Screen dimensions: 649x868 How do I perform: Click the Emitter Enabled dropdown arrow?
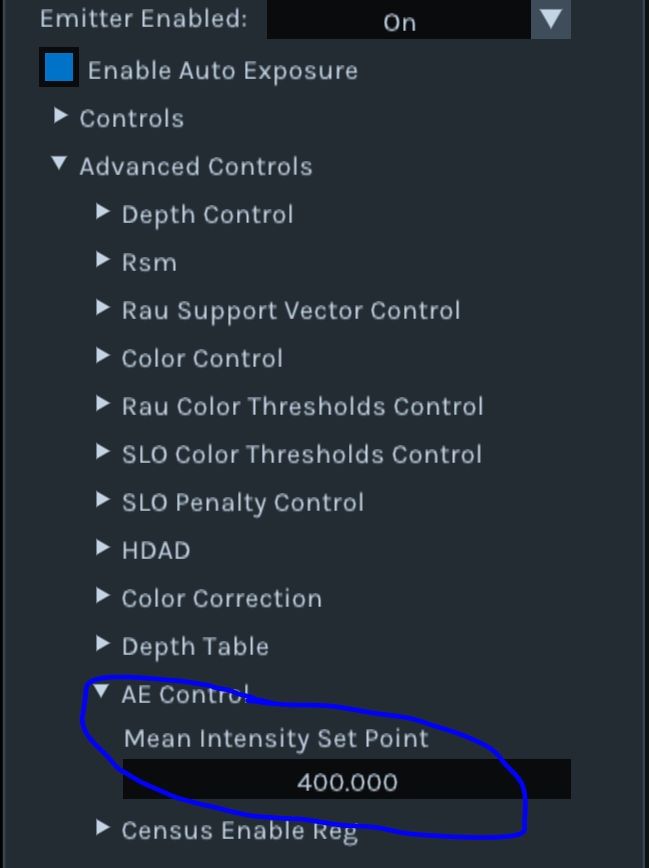550,20
